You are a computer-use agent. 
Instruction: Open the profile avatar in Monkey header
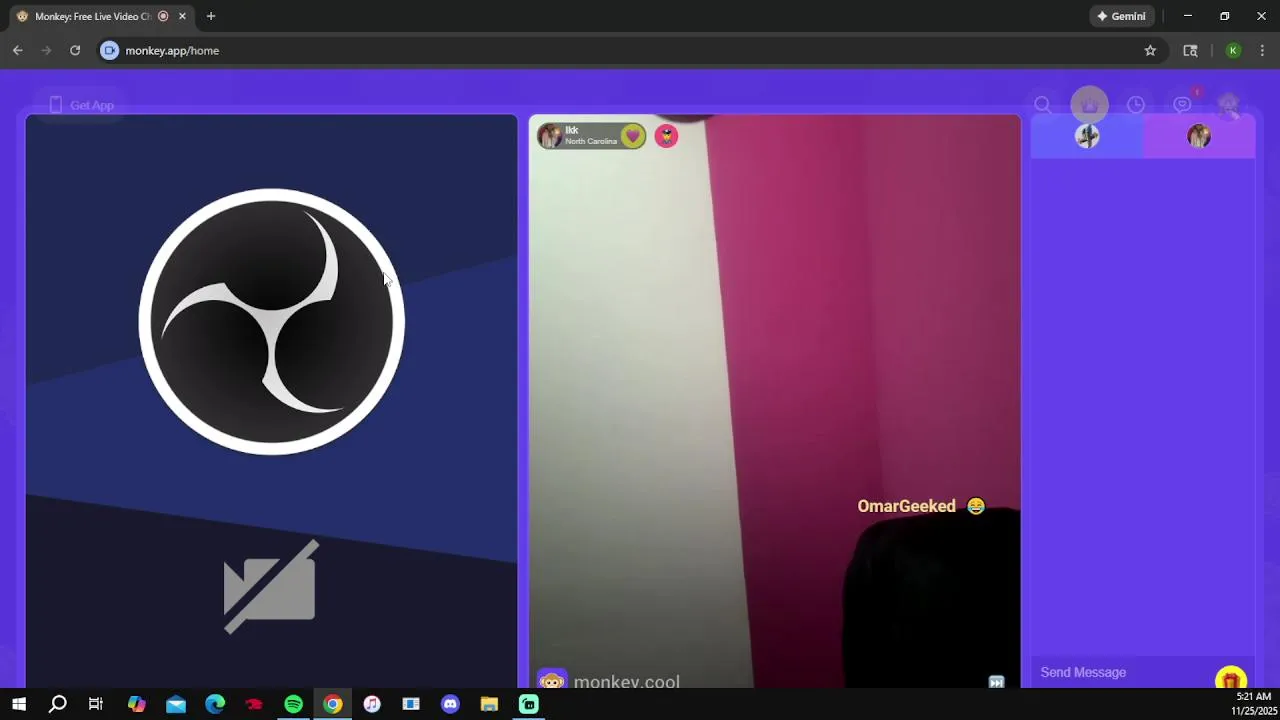[1229, 105]
